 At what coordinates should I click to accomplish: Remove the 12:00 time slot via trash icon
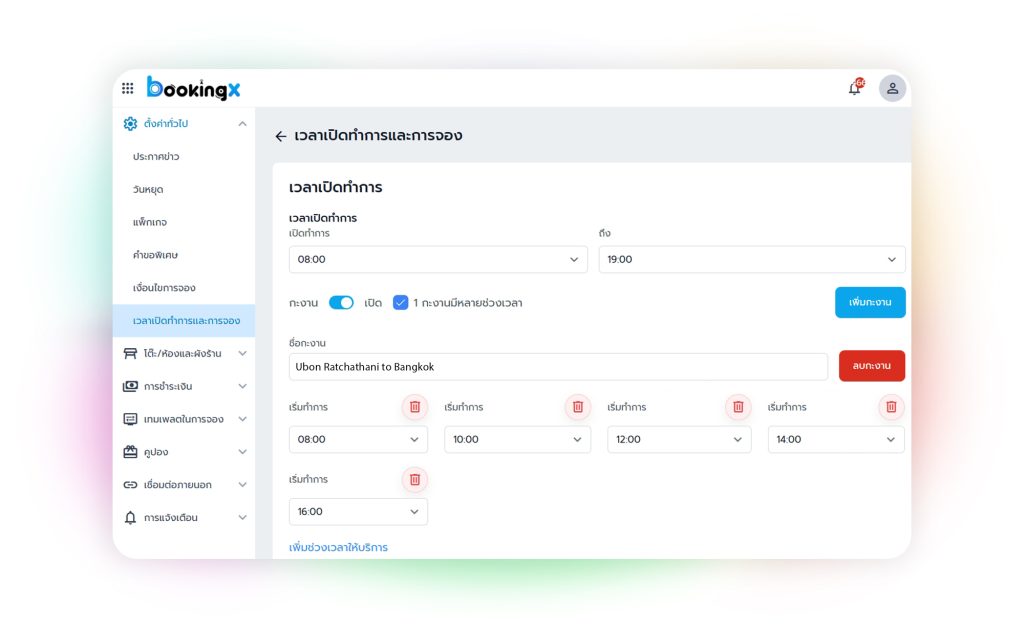(x=738, y=407)
